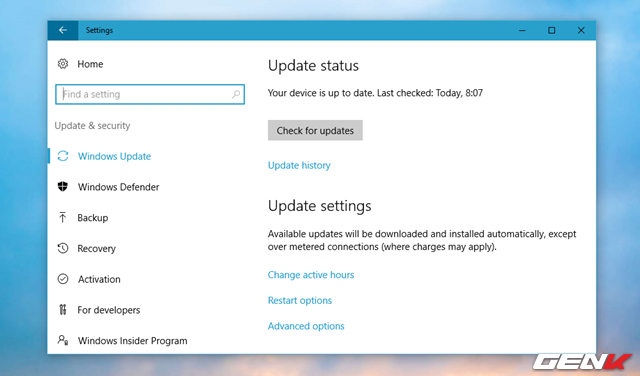Screen dimensions: 640x376
Task: Click the Windows Defender shield icon
Action: pos(63,187)
